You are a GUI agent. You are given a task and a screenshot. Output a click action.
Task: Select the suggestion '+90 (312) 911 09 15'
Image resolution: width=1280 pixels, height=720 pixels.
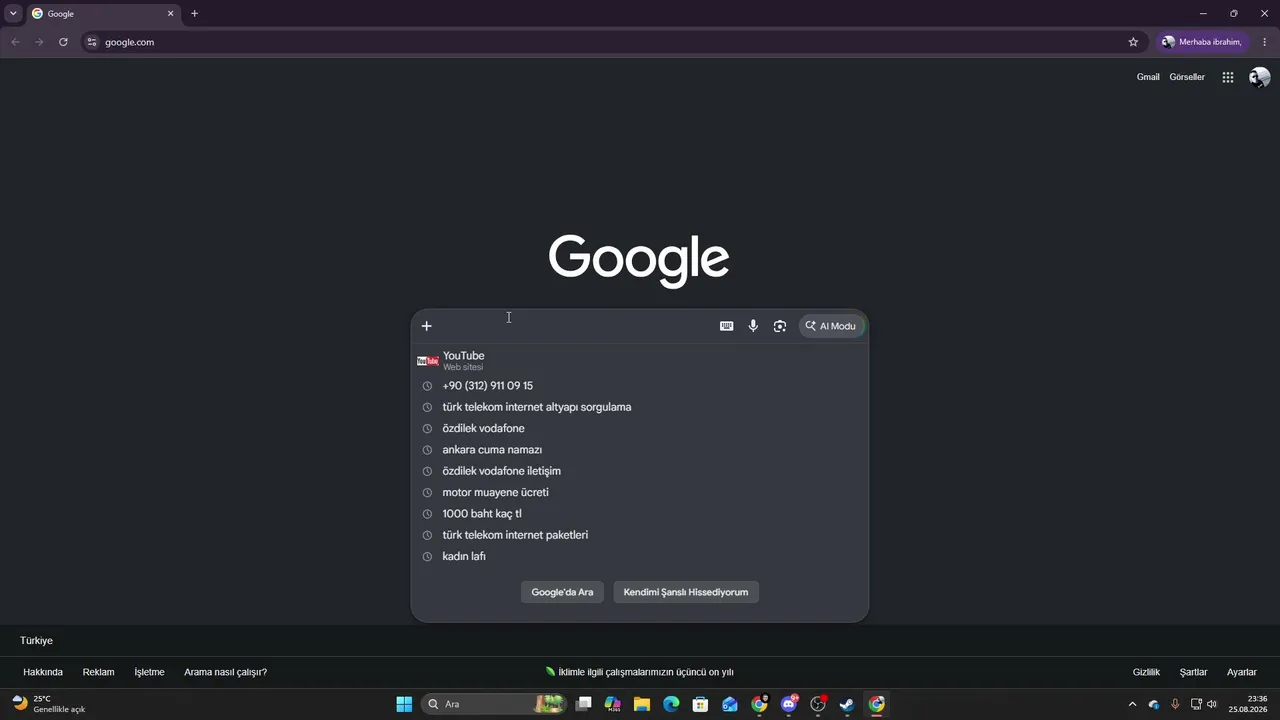(x=640, y=386)
